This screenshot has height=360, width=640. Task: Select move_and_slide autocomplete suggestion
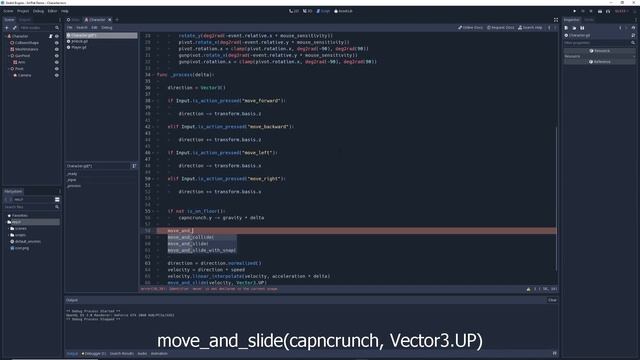[x=202, y=244]
